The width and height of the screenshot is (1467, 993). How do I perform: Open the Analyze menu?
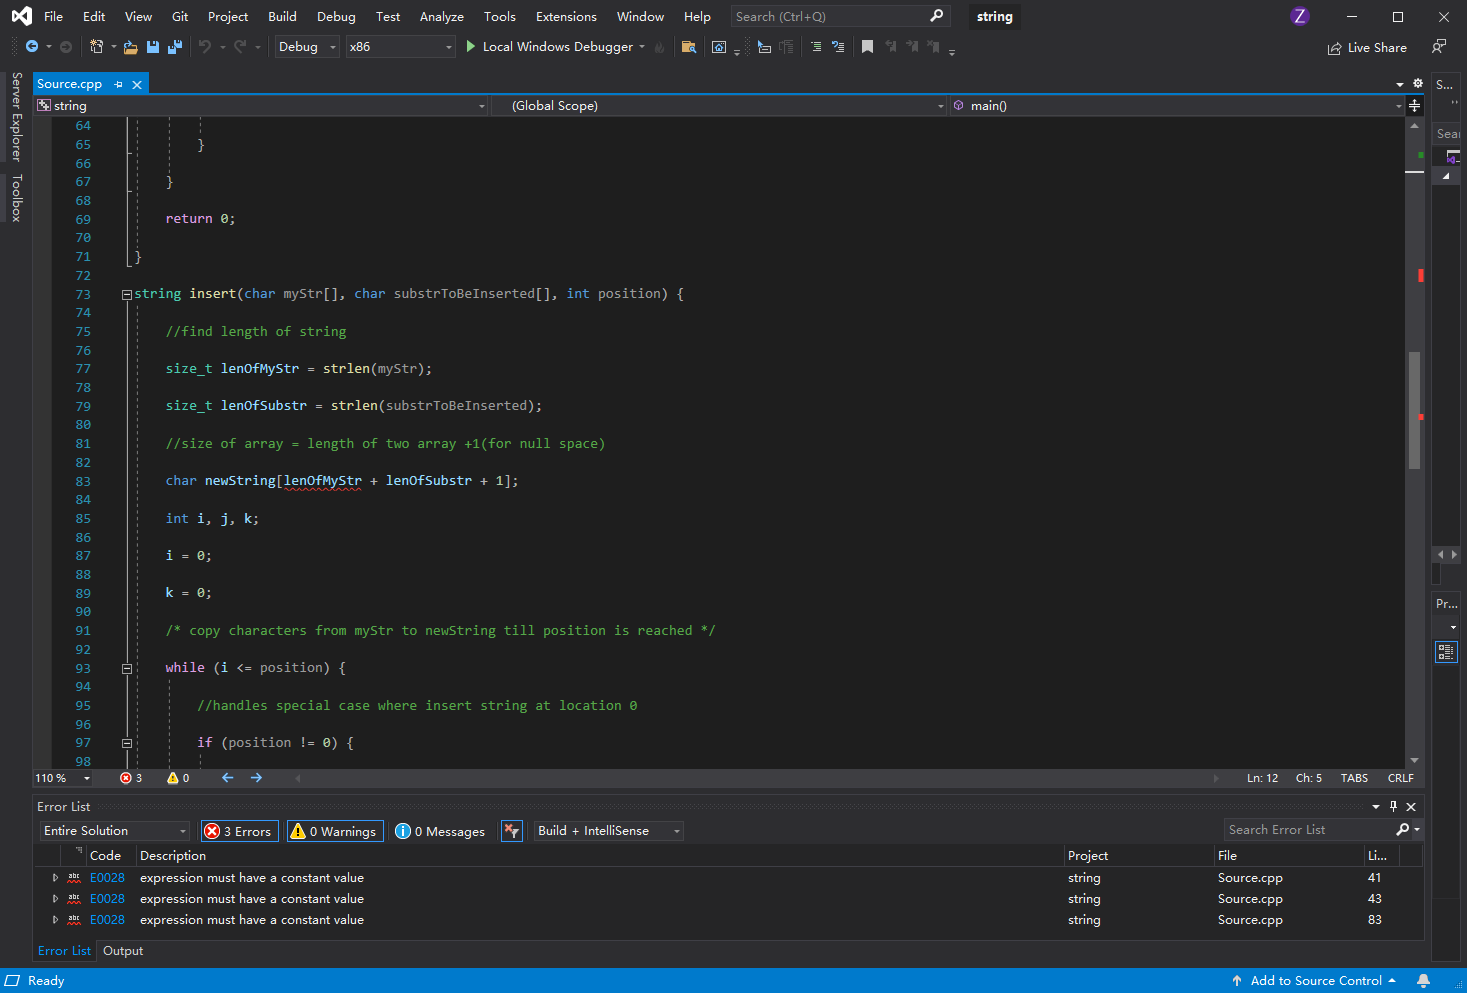pyautogui.click(x=441, y=17)
